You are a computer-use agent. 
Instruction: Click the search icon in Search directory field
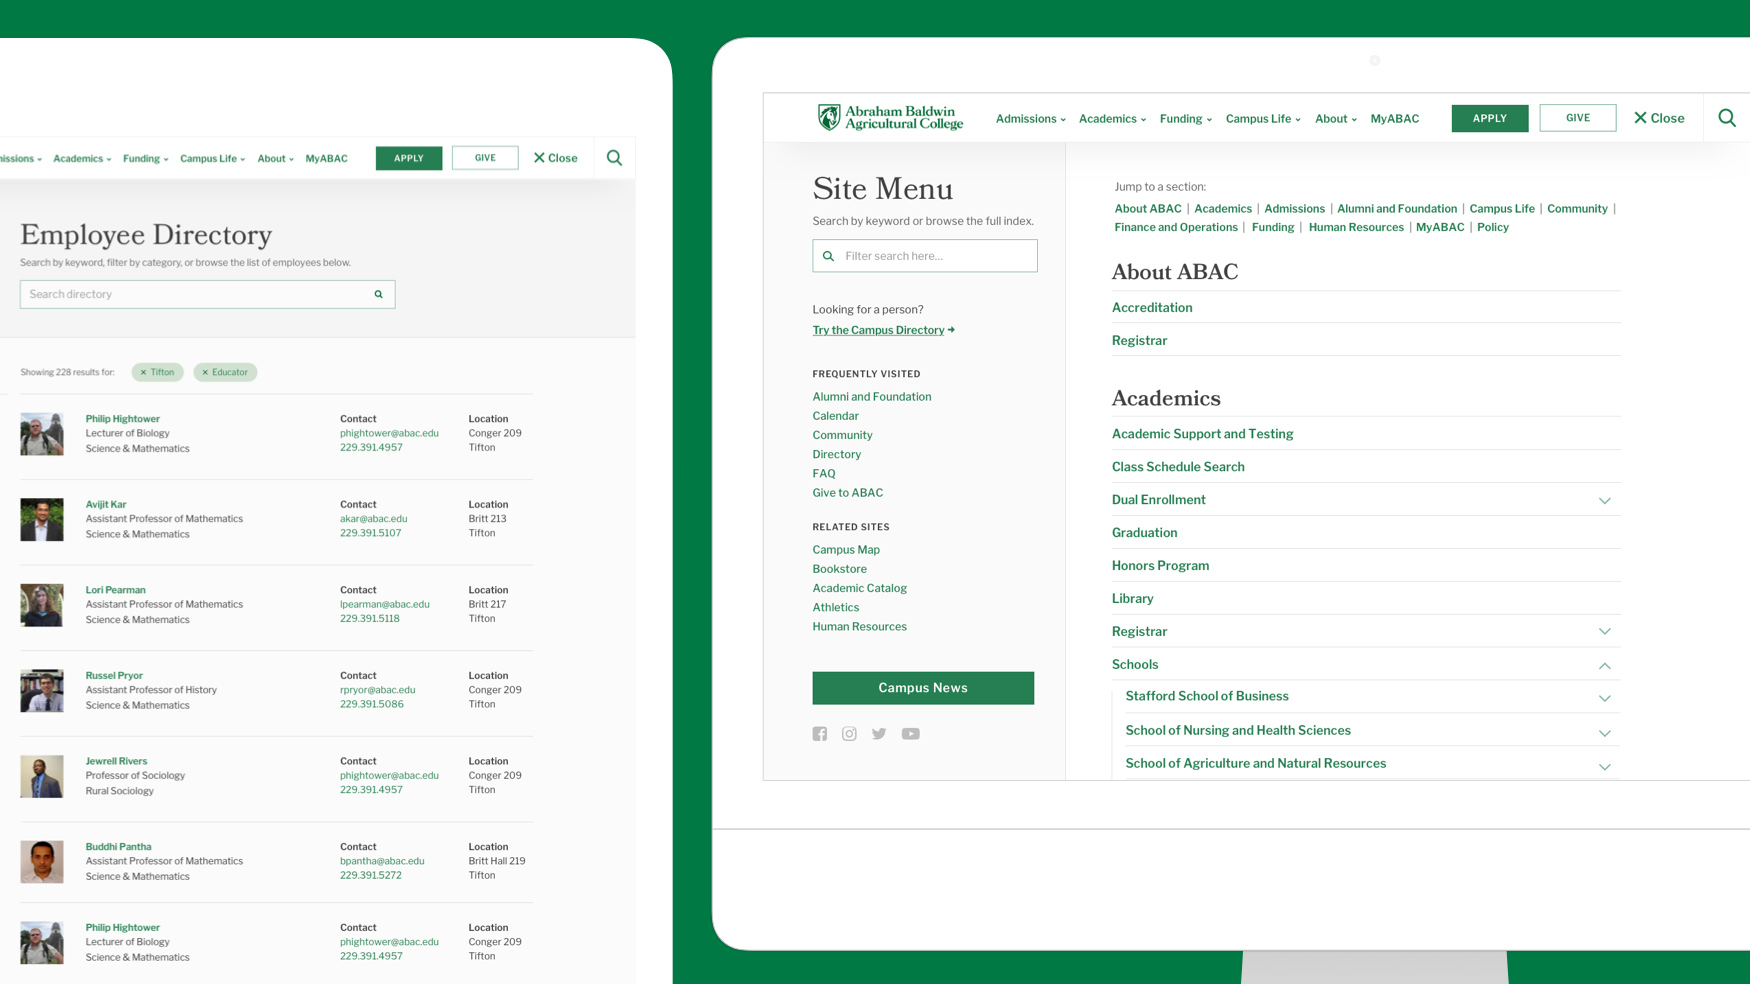point(379,294)
